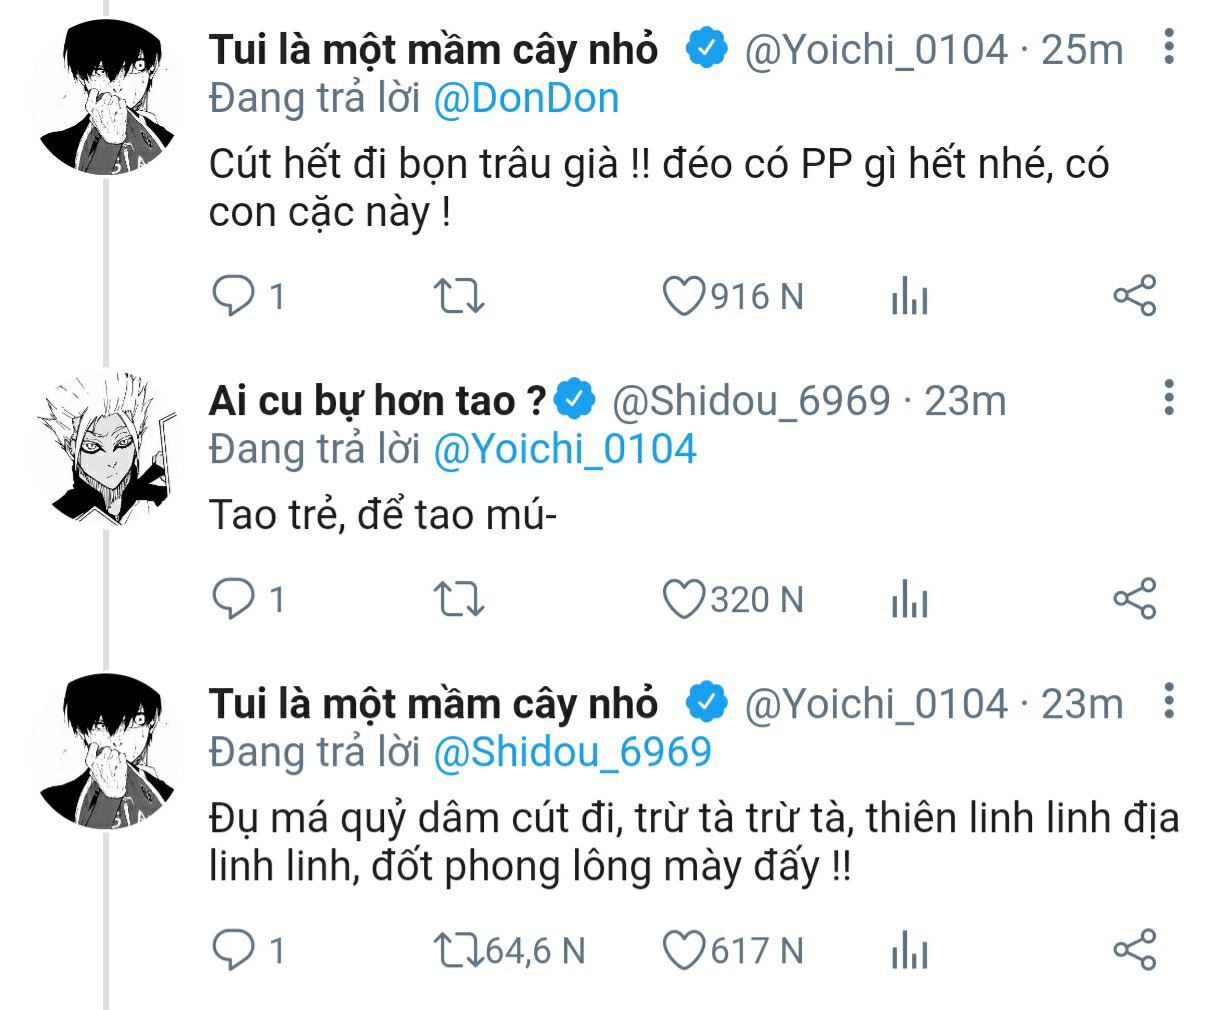
Task: Open the @DonDon mention link
Action: (526, 98)
